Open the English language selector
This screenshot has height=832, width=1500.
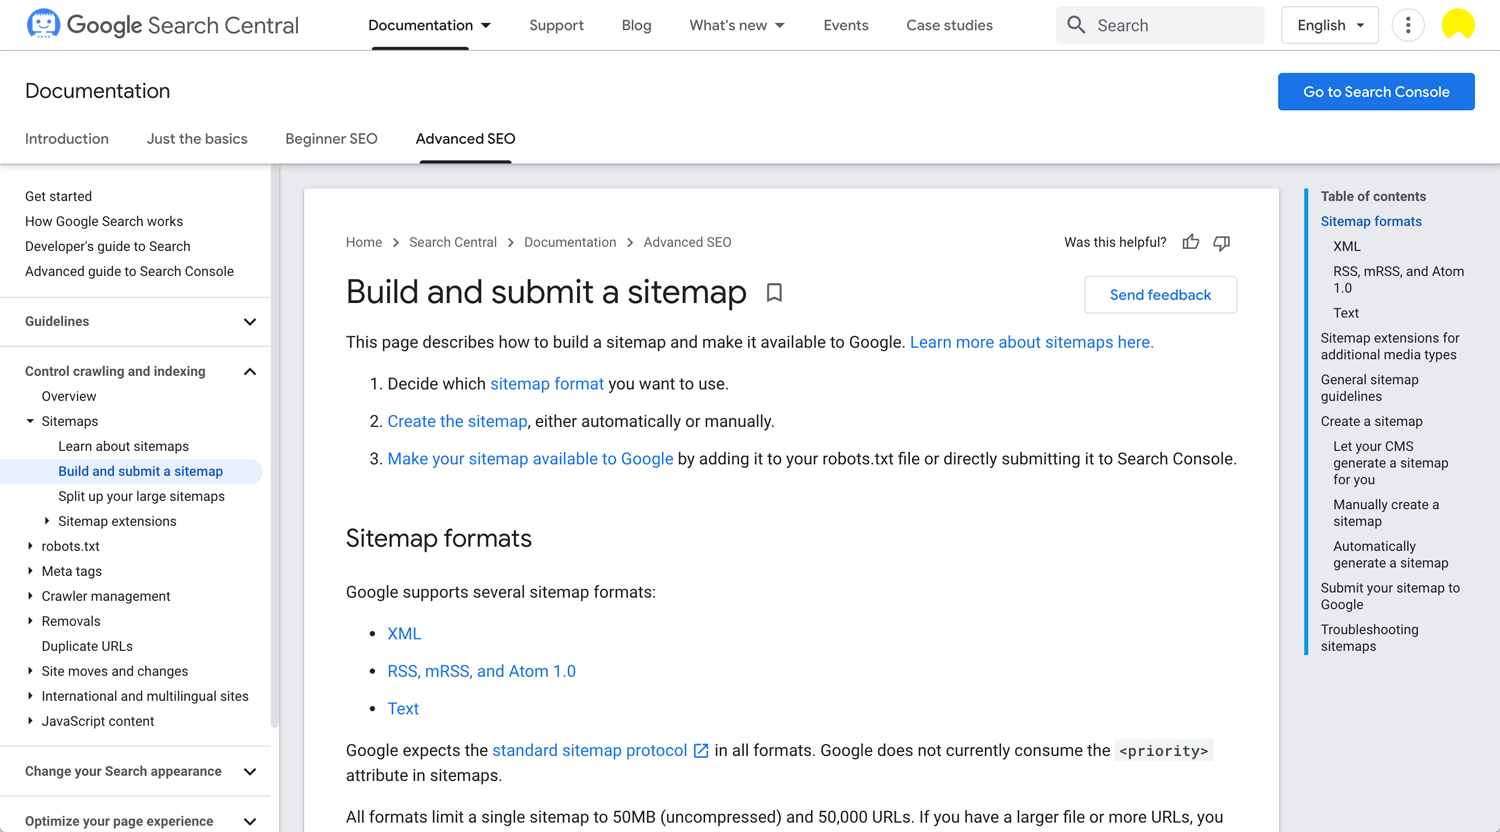[1330, 25]
